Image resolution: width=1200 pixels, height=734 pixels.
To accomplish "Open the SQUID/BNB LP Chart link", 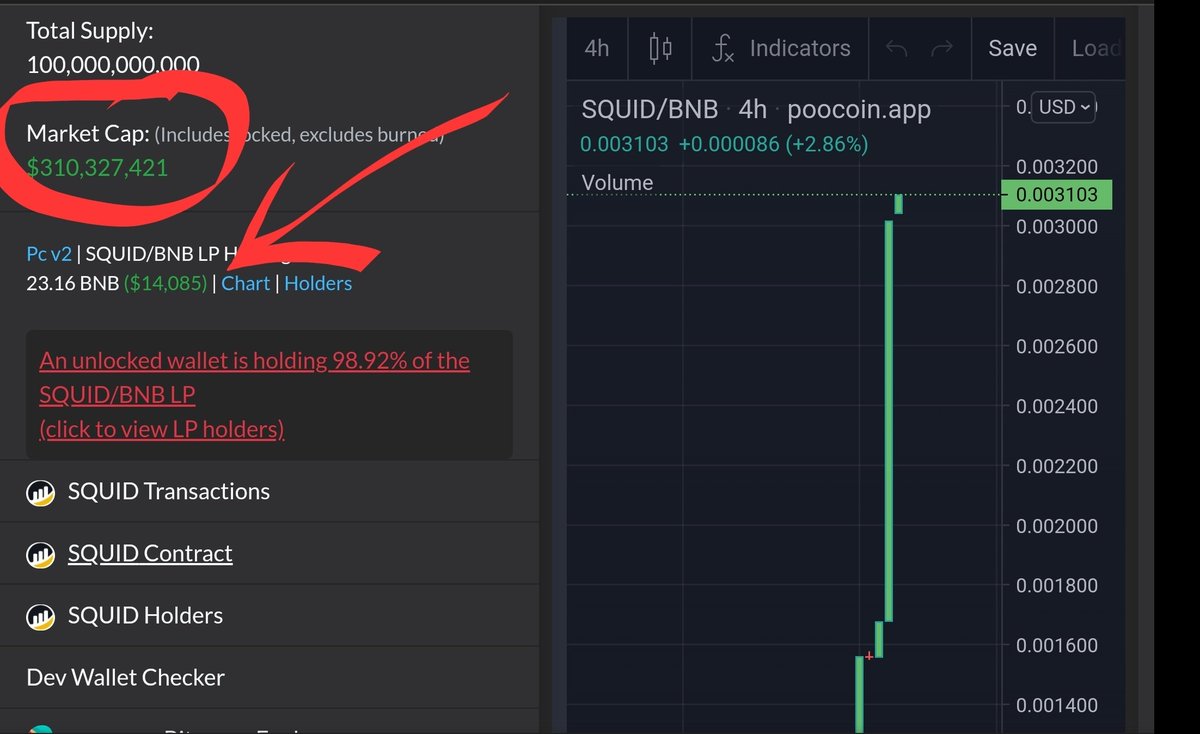I will coord(246,283).
